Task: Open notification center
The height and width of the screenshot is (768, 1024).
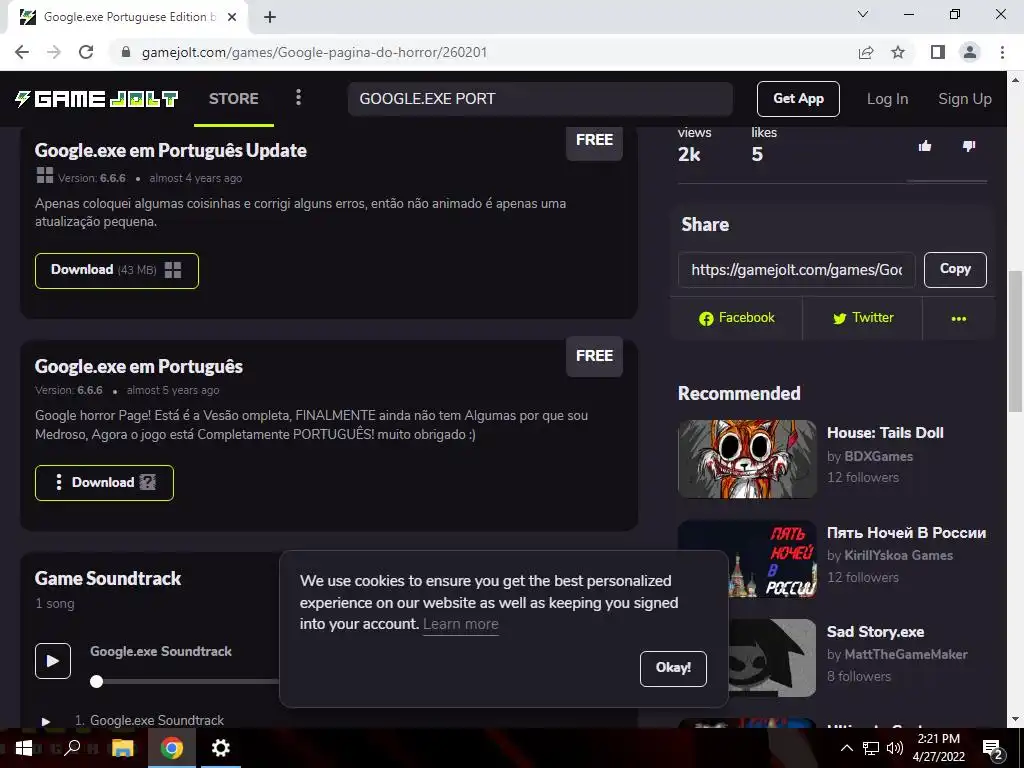Action: [993, 748]
